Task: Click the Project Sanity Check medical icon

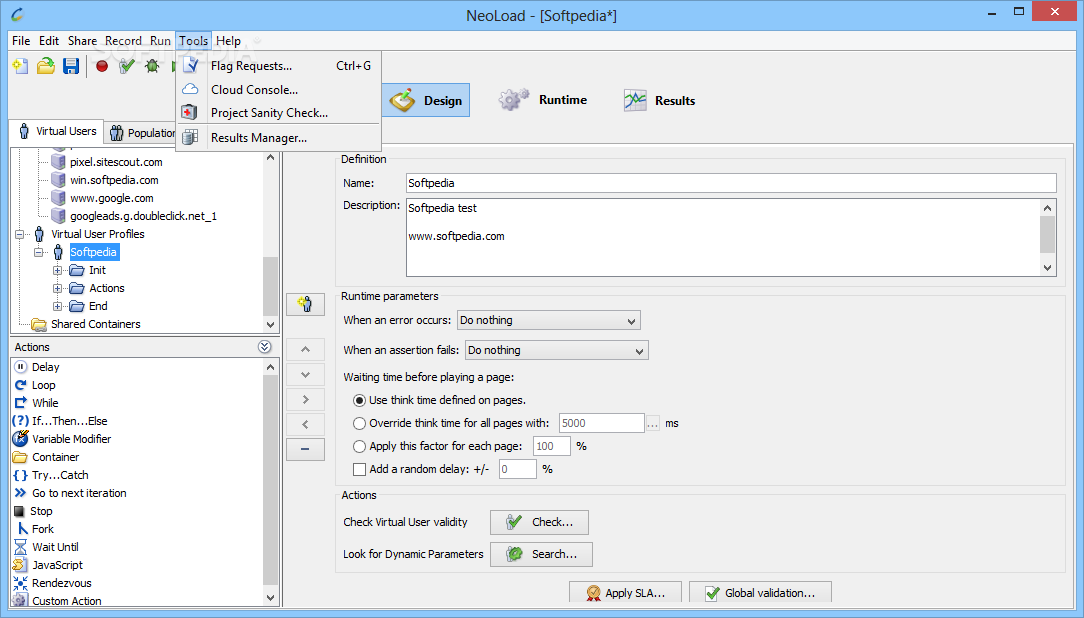Action: [189, 112]
